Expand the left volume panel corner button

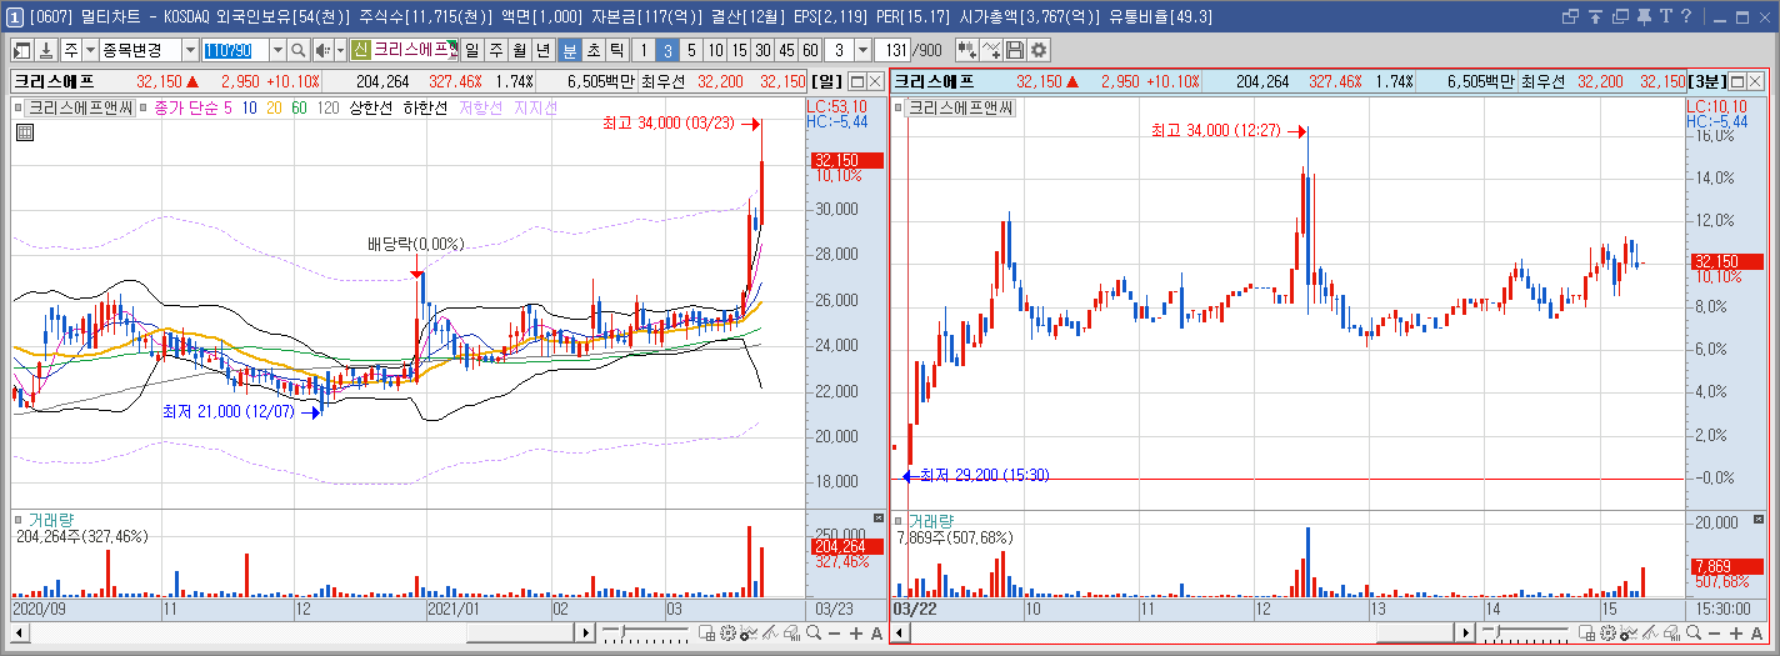[879, 518]
